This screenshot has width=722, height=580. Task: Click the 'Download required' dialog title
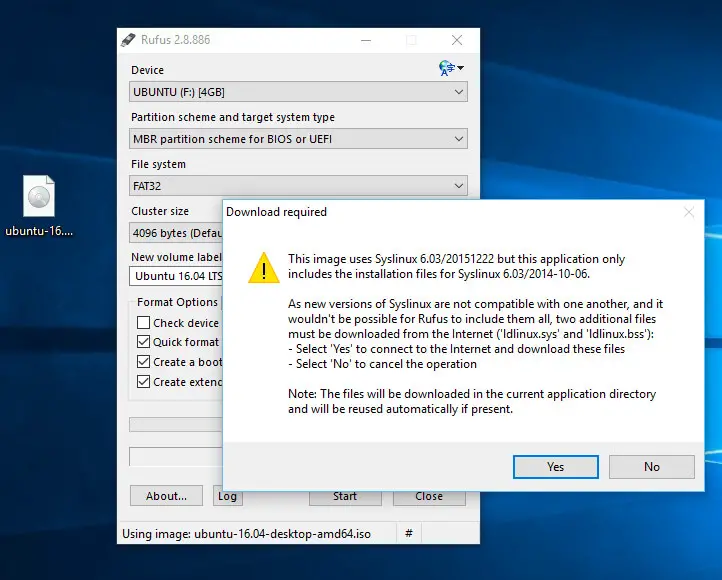[x=276, y=212]
